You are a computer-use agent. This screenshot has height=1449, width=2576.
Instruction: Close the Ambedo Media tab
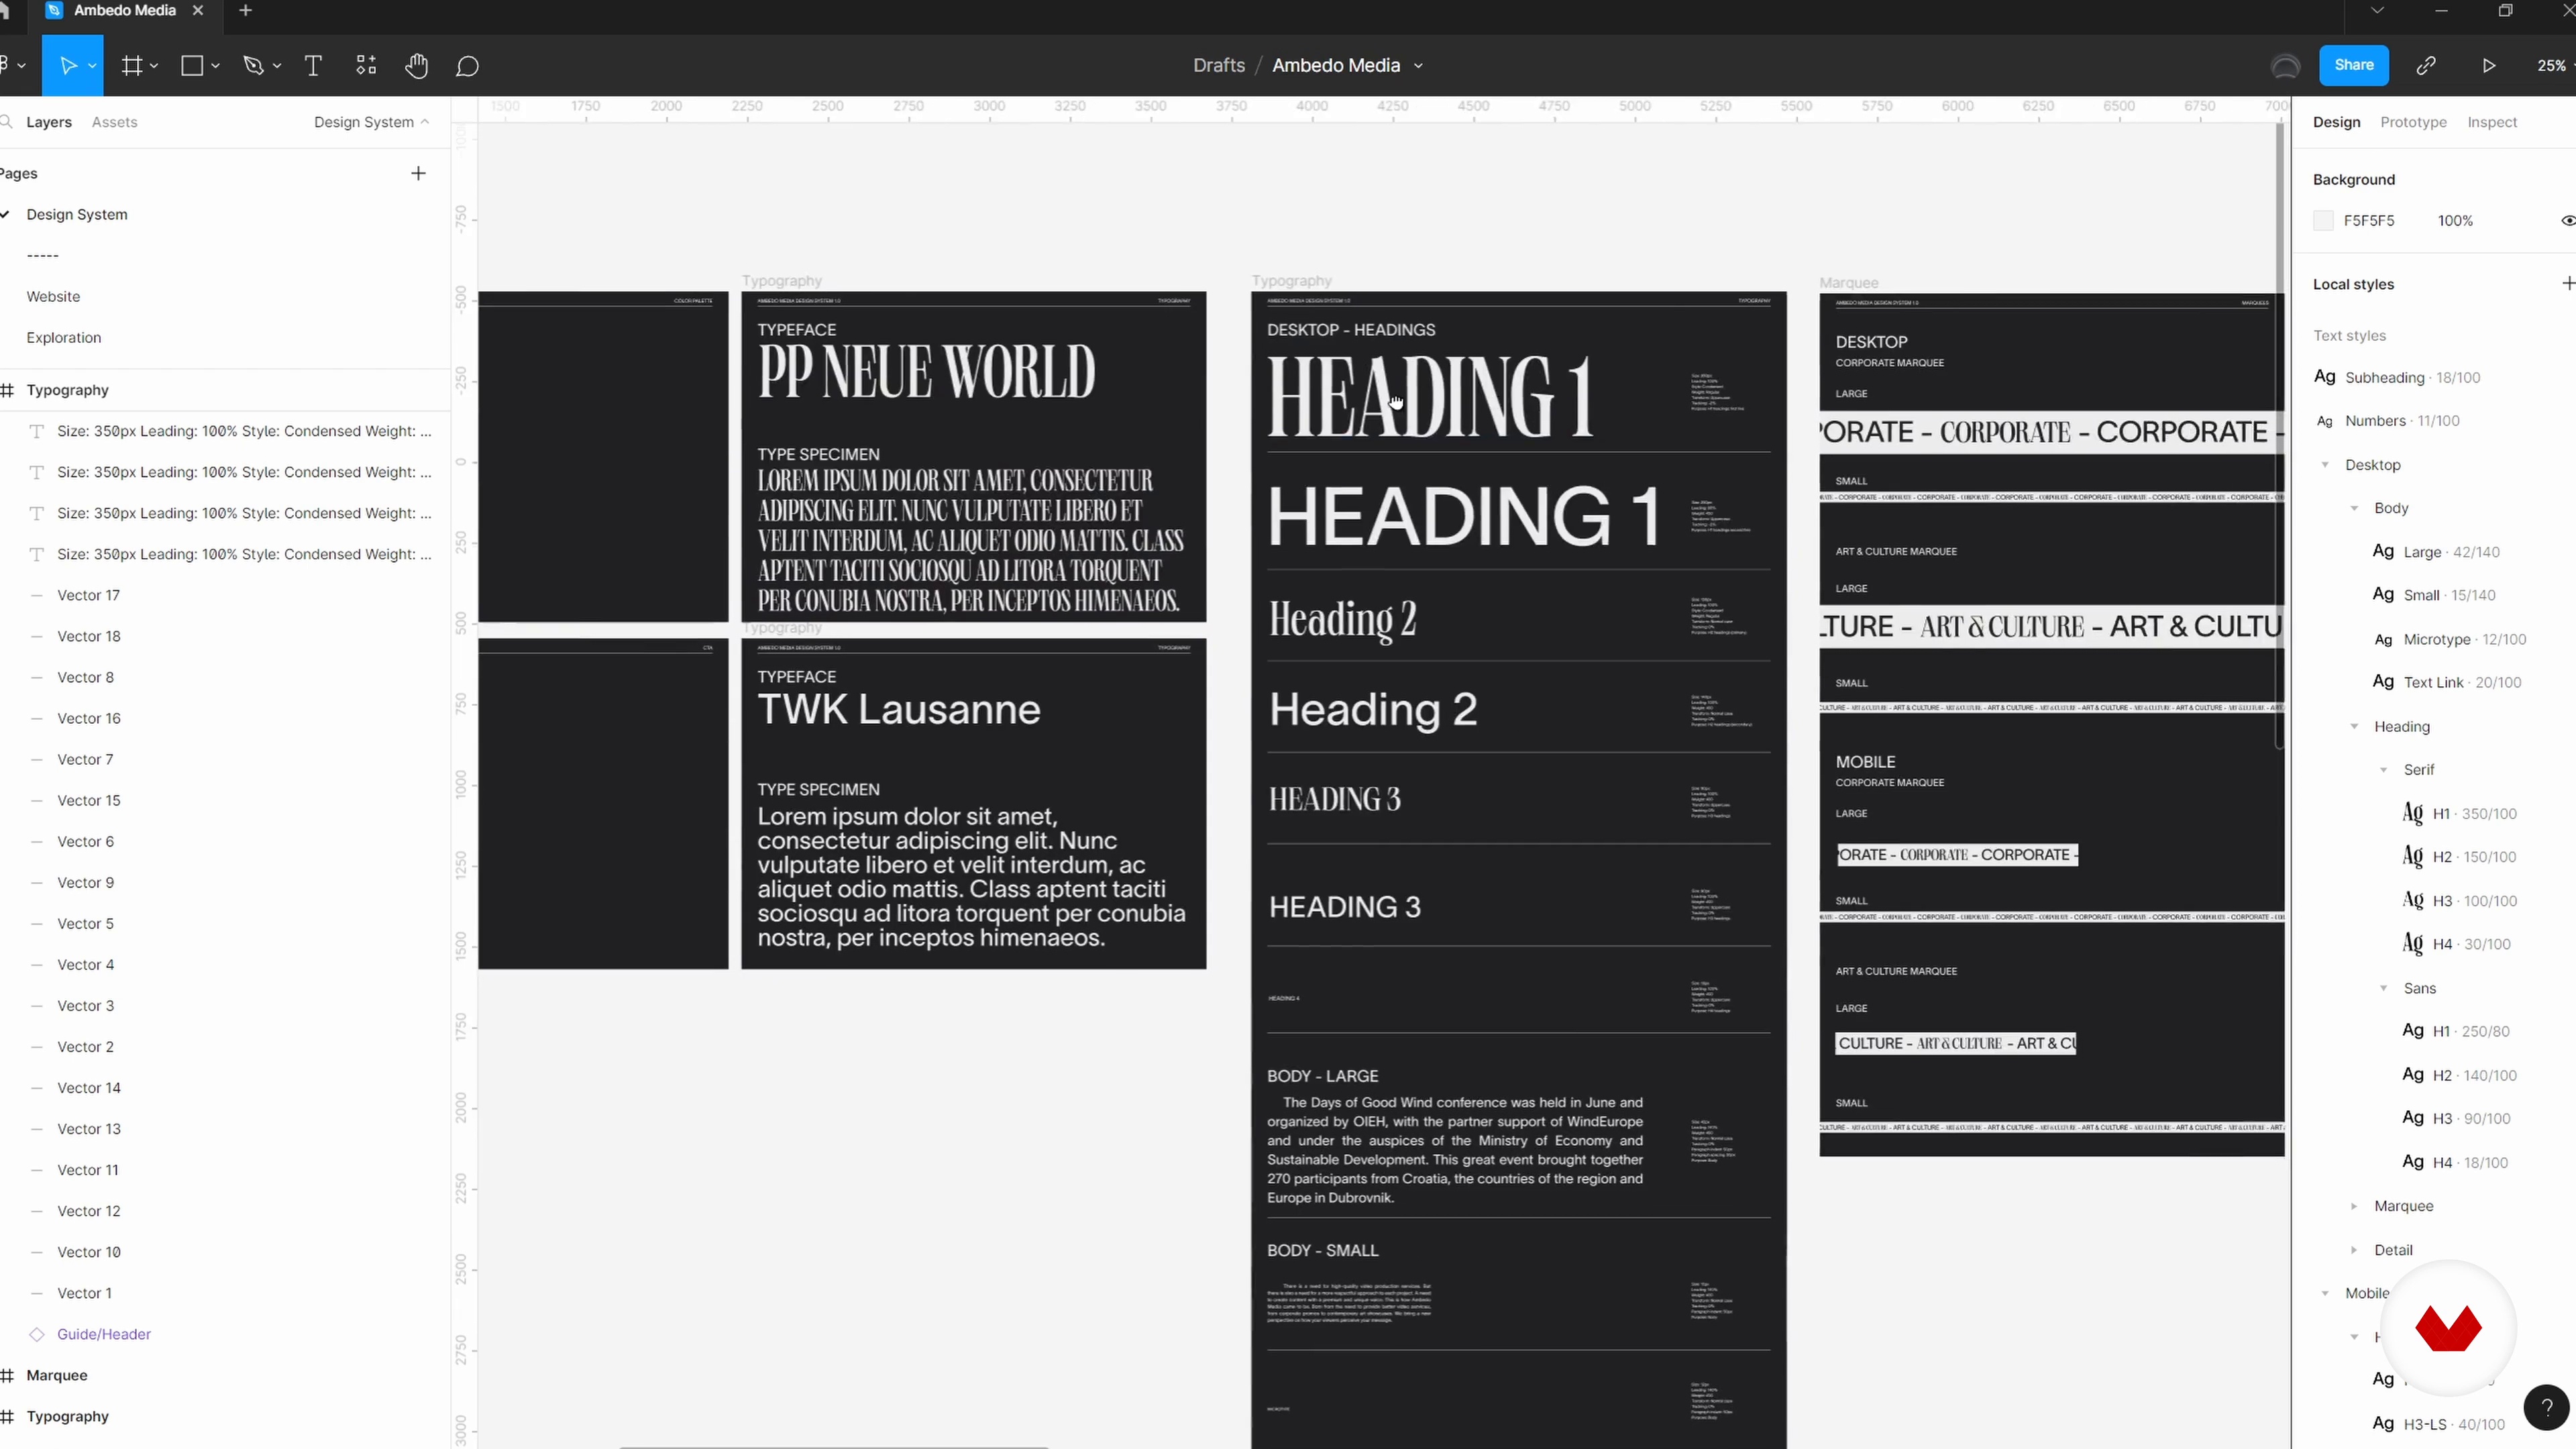[x=198, y=11]
